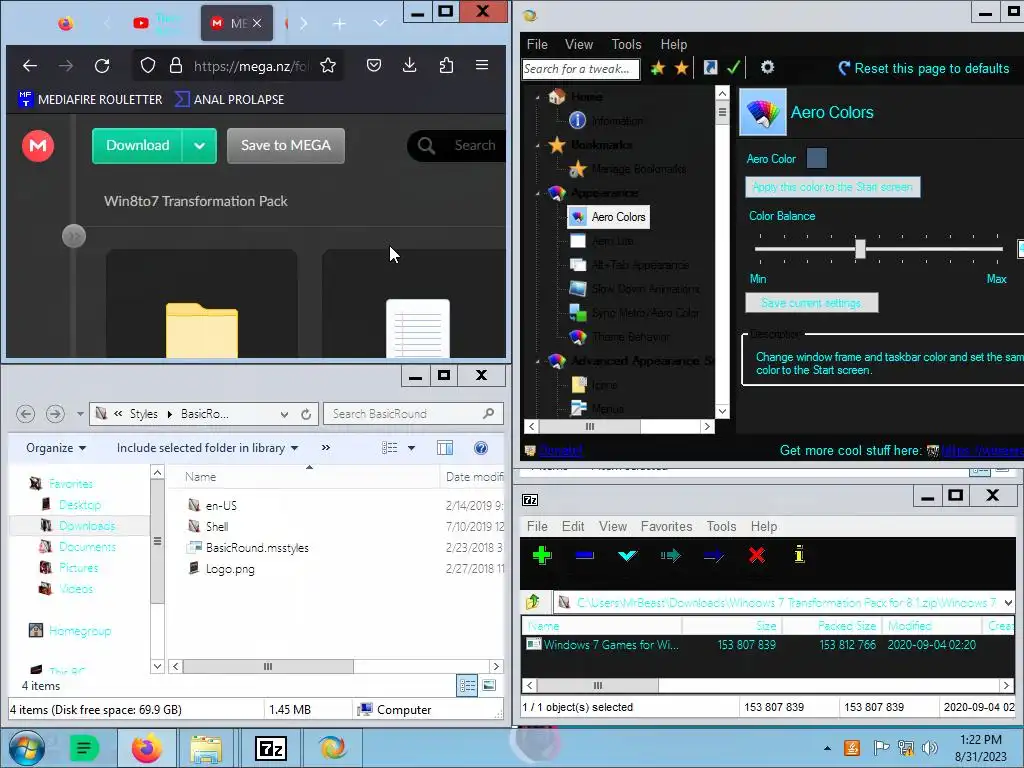Open Winaero Tweaker settings gear icon
The height and width of the screenshot is (768, 1024).
tap(767, 67)
